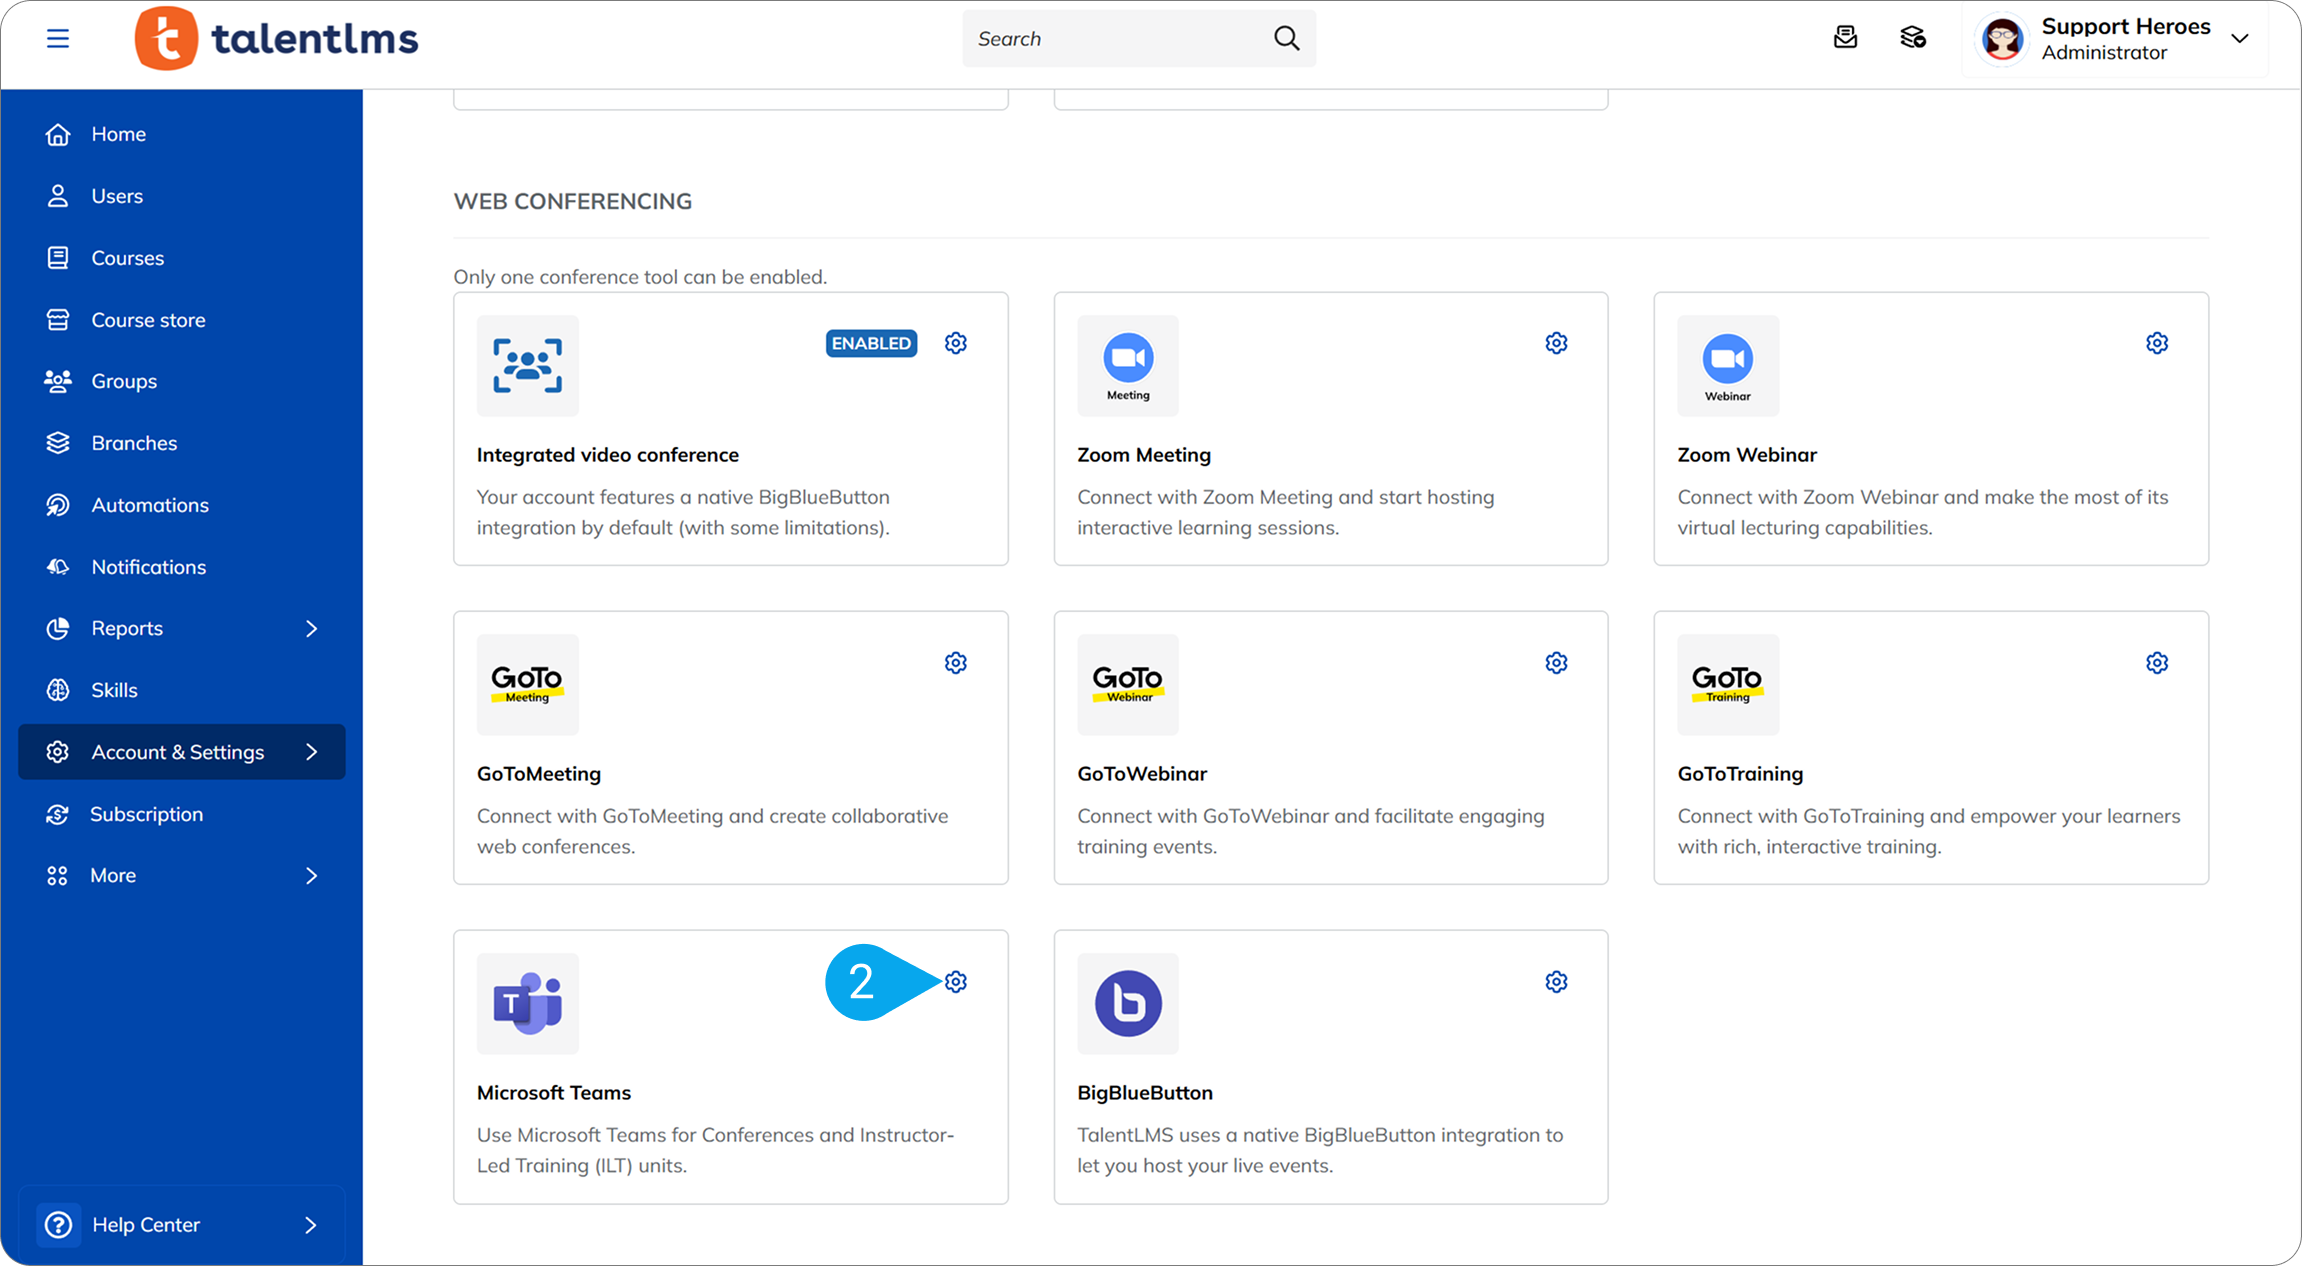
Task: Open BigBlueButton configuration gear
Action: 1556,982
